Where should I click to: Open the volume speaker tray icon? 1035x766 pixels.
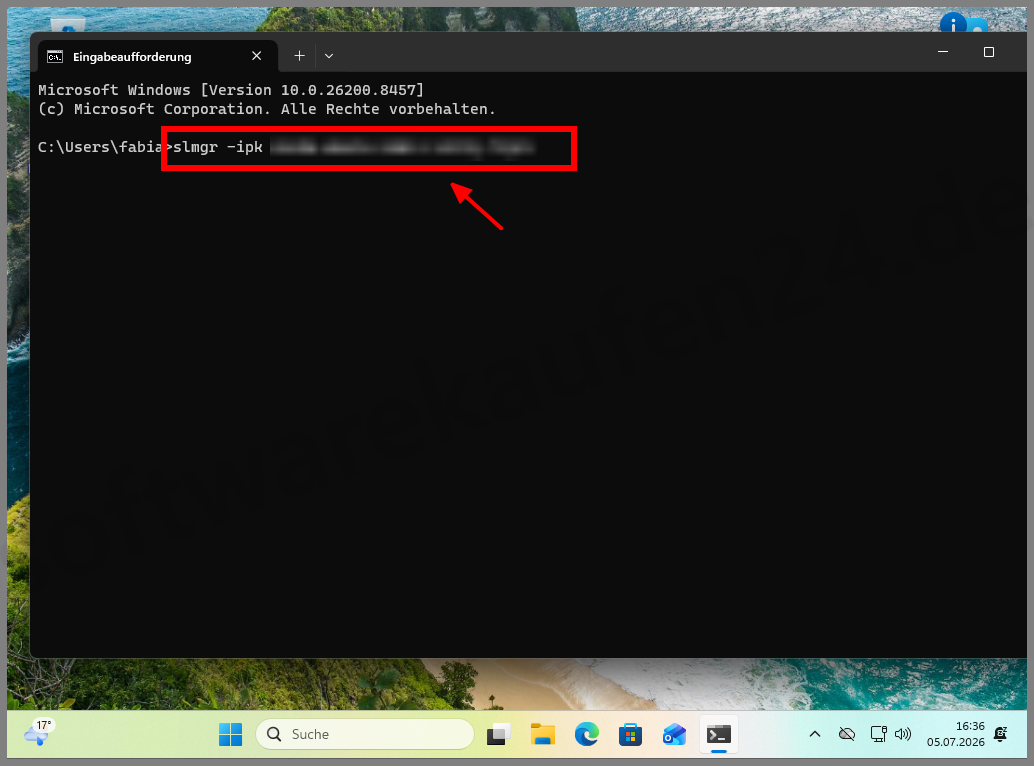coord(902,734)
